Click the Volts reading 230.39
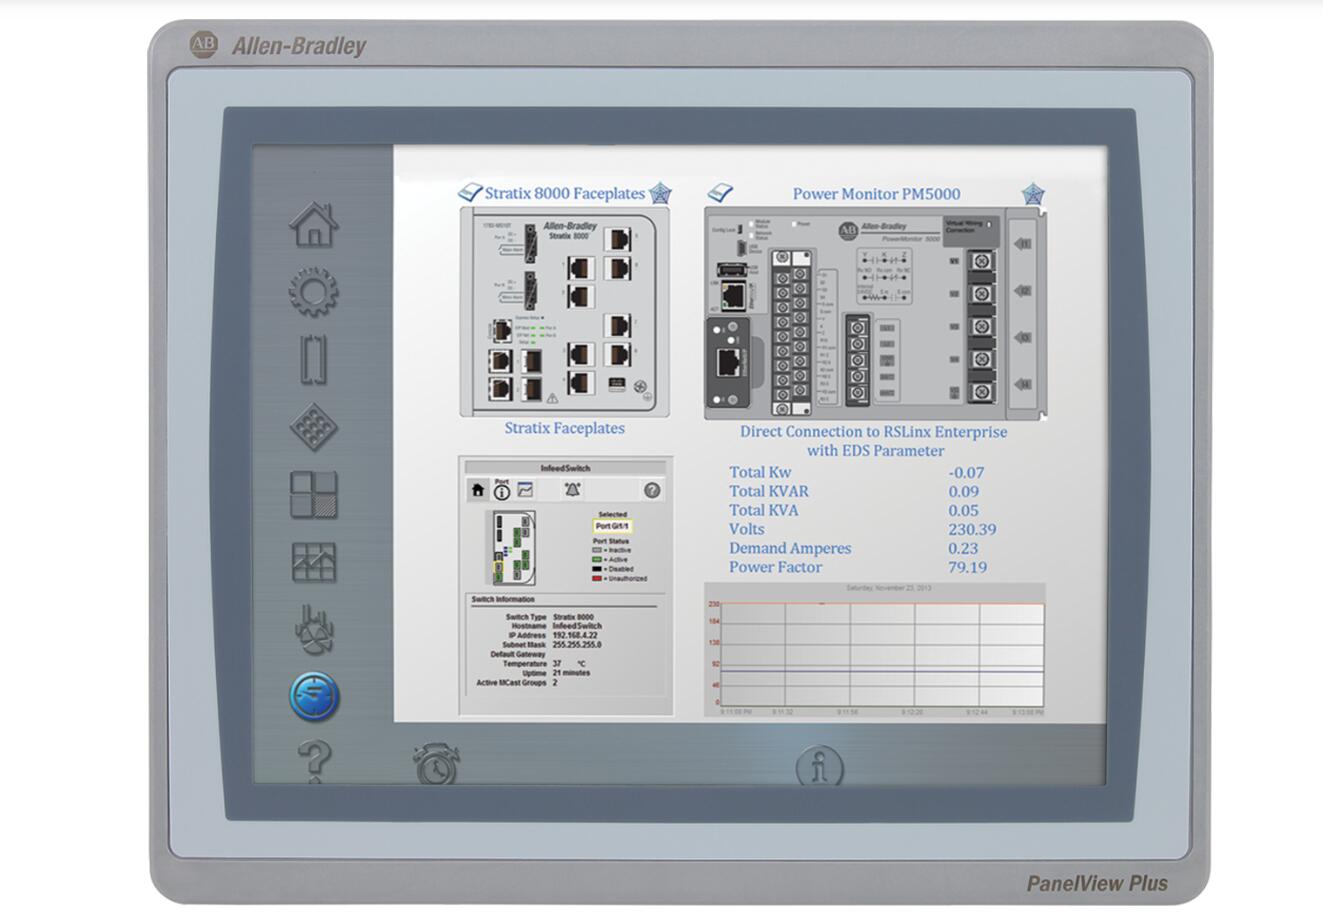1323x921 pixels. coord(972,530)
